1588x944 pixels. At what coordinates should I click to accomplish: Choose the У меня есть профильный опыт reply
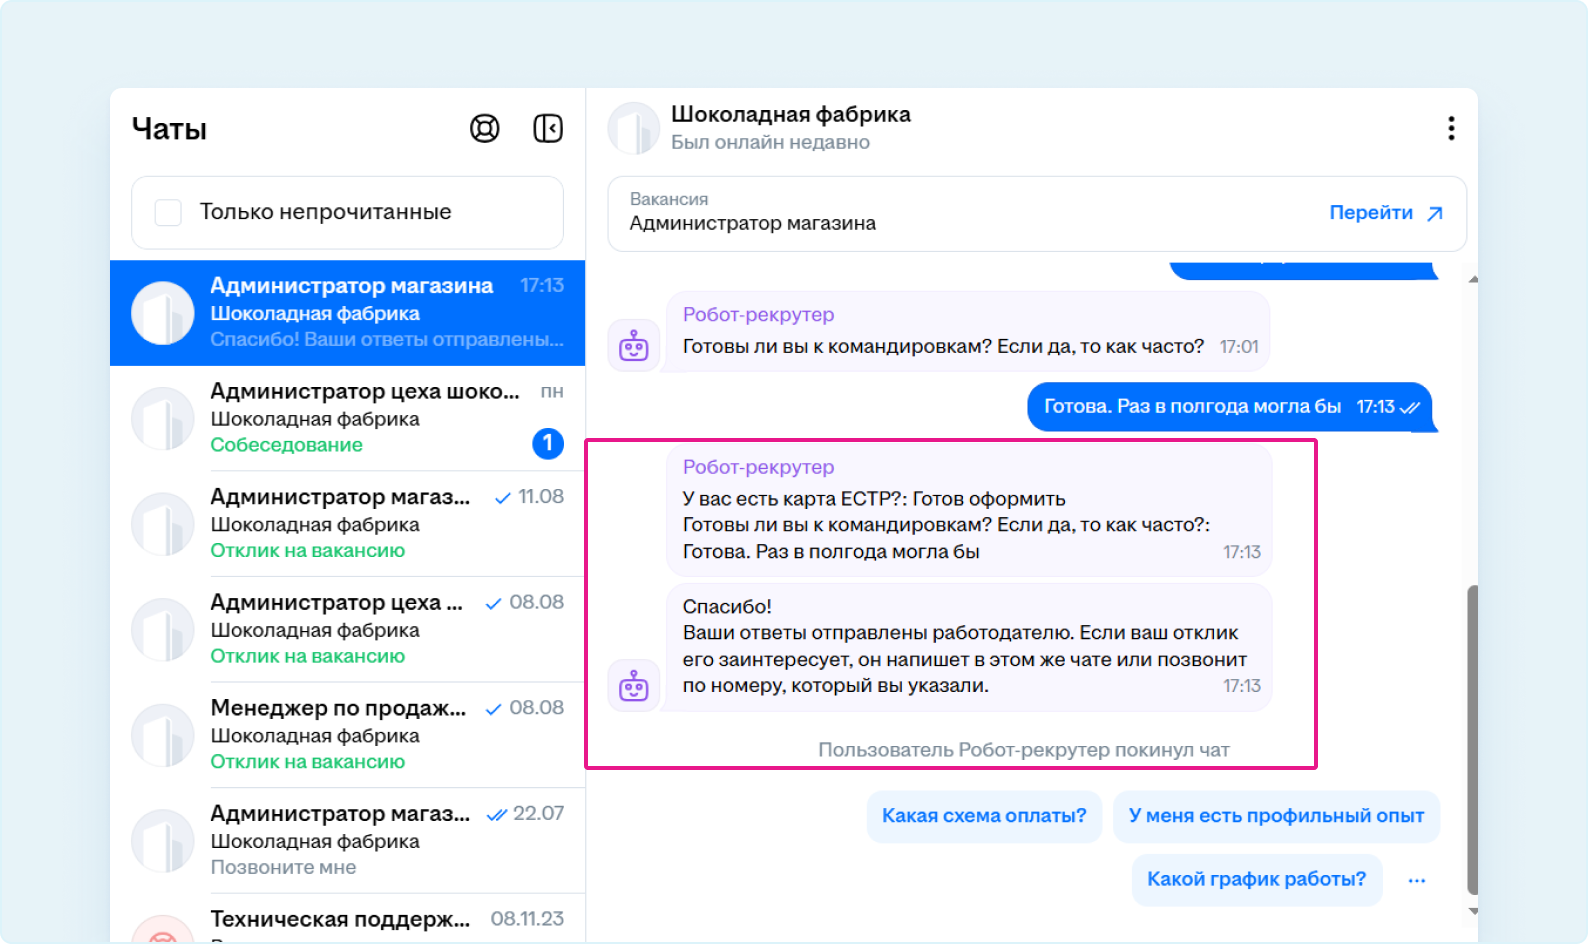click(1276, 816)
